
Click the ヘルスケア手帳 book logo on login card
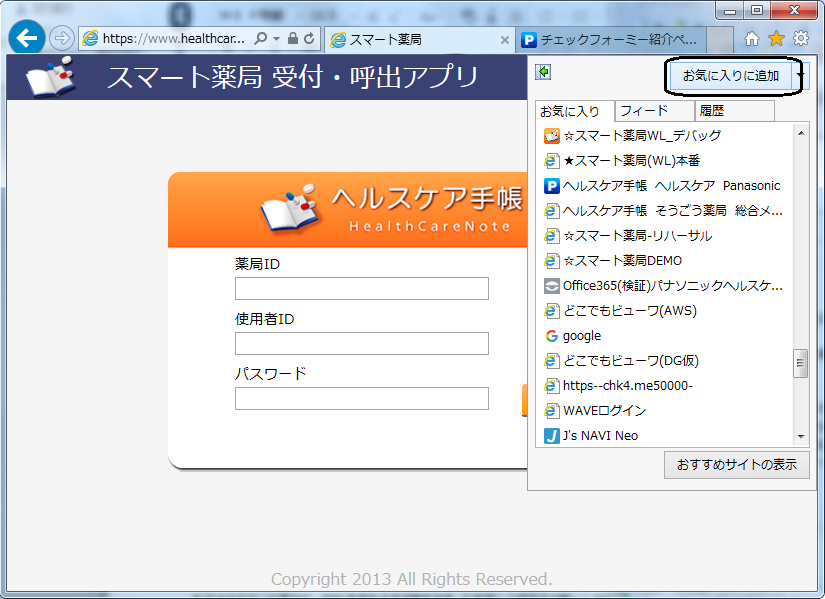point(290,208)
